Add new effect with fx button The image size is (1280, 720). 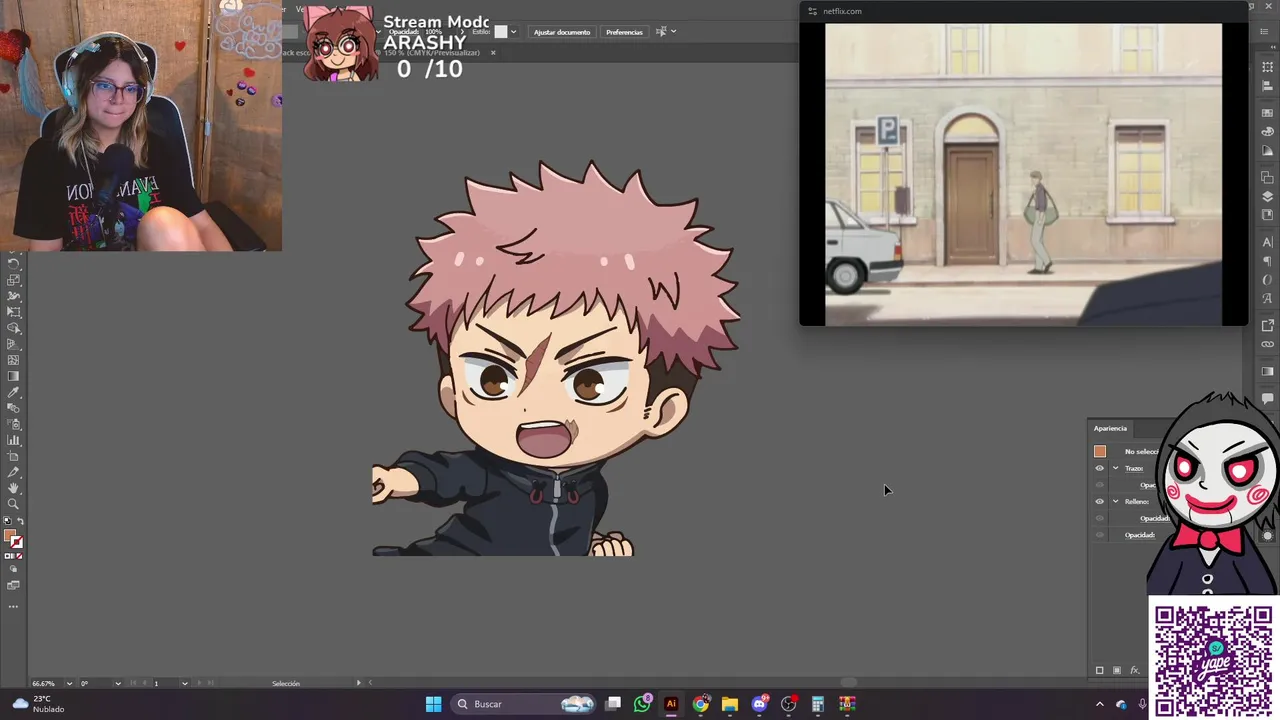tap(1134, 670)
